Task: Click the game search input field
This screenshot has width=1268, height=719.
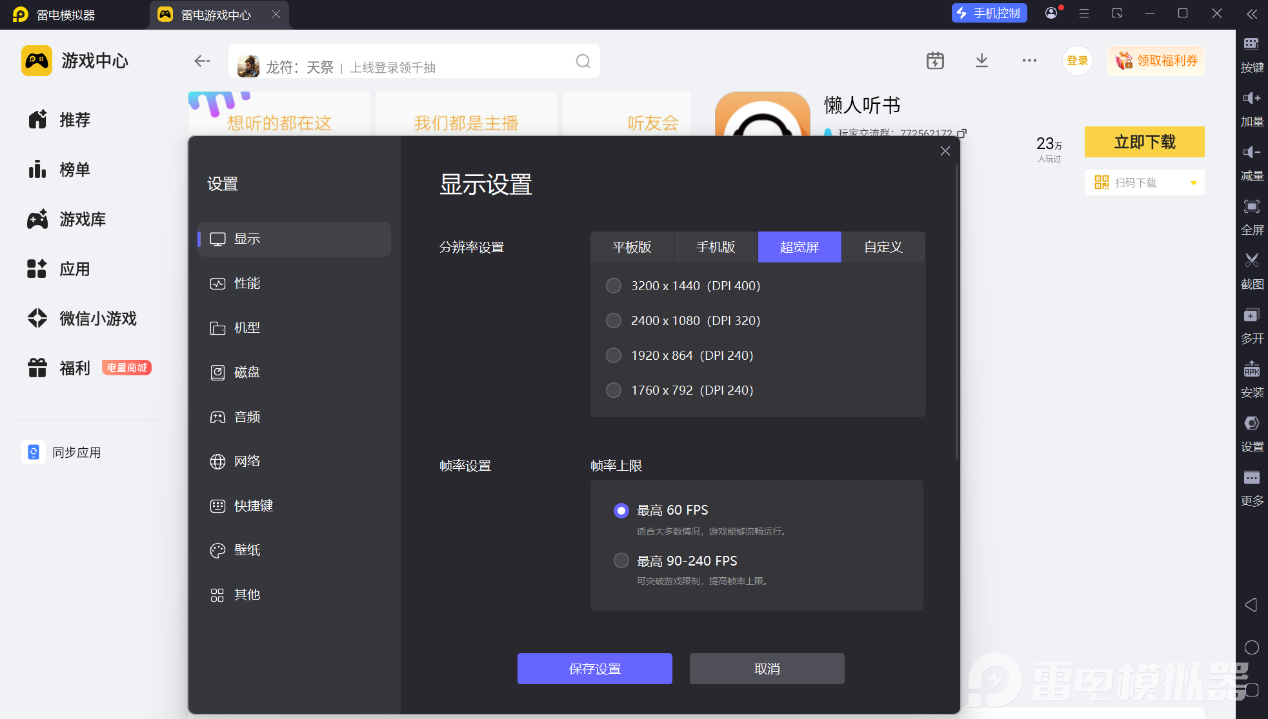Action: point(414,62)
